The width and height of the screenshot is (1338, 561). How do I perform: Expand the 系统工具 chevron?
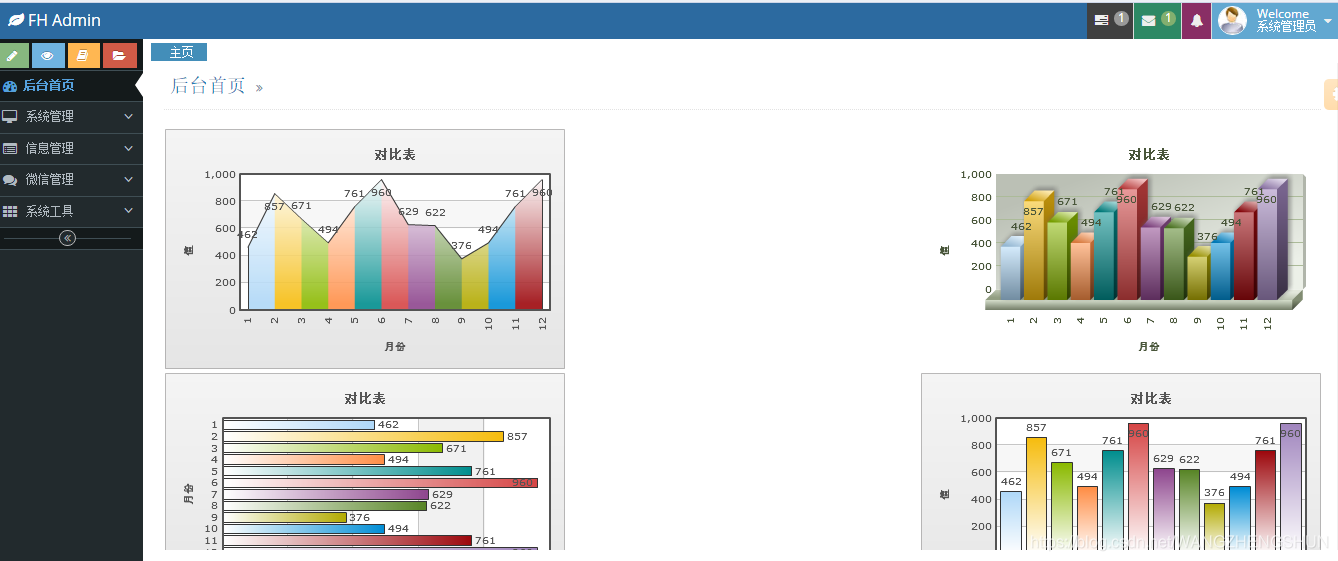pyautogui.click(x=128, y=211)
